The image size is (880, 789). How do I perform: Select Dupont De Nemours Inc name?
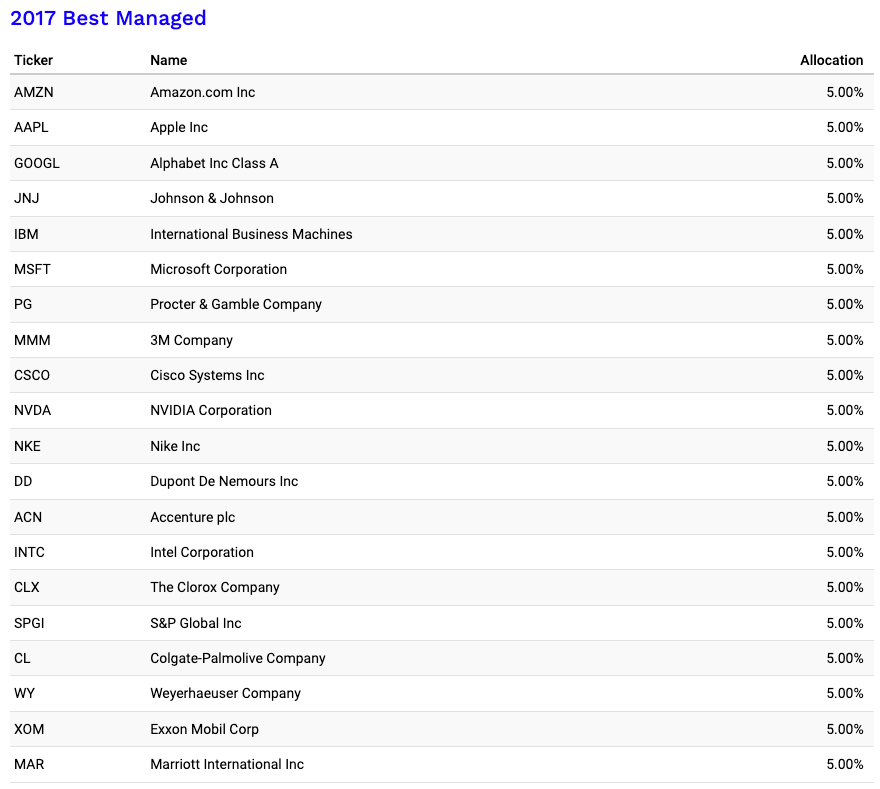click(224, 481)
